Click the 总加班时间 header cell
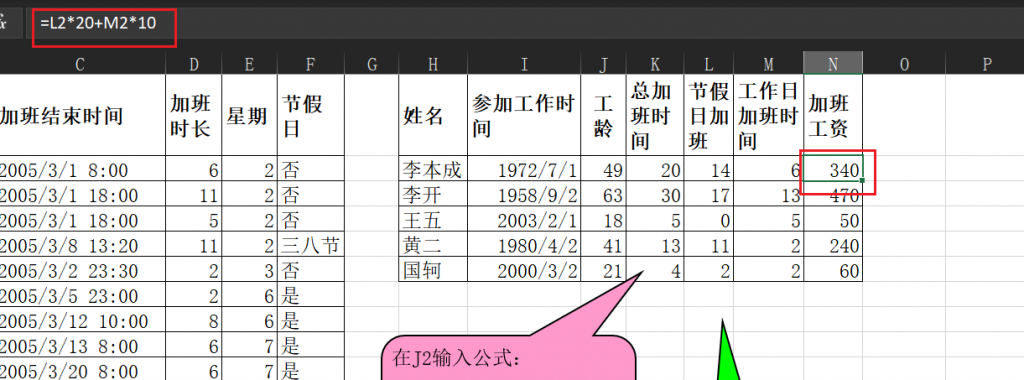 tap(655, 115)
